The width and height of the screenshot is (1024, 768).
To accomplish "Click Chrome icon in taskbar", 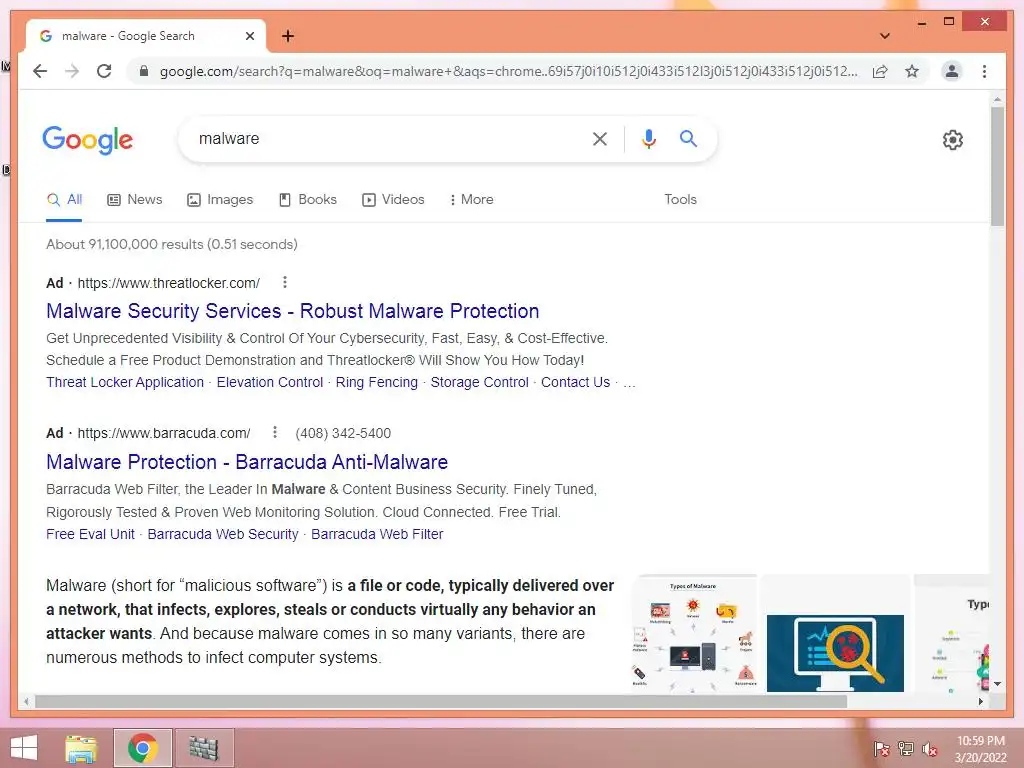I will point(142,748).
